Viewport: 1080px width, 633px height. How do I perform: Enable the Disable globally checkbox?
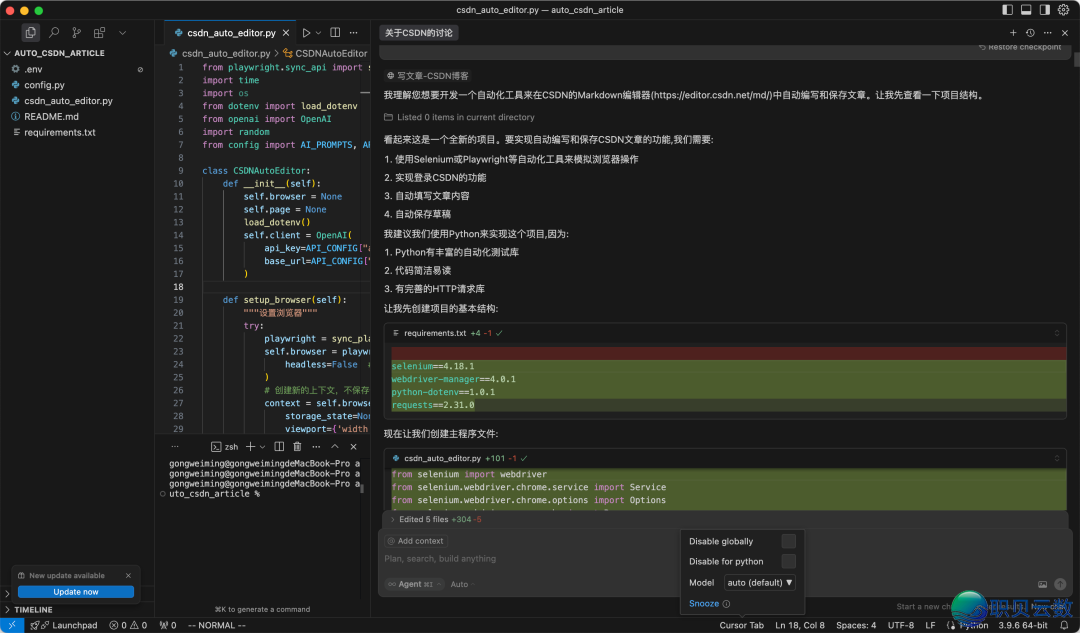pos(788,541)
